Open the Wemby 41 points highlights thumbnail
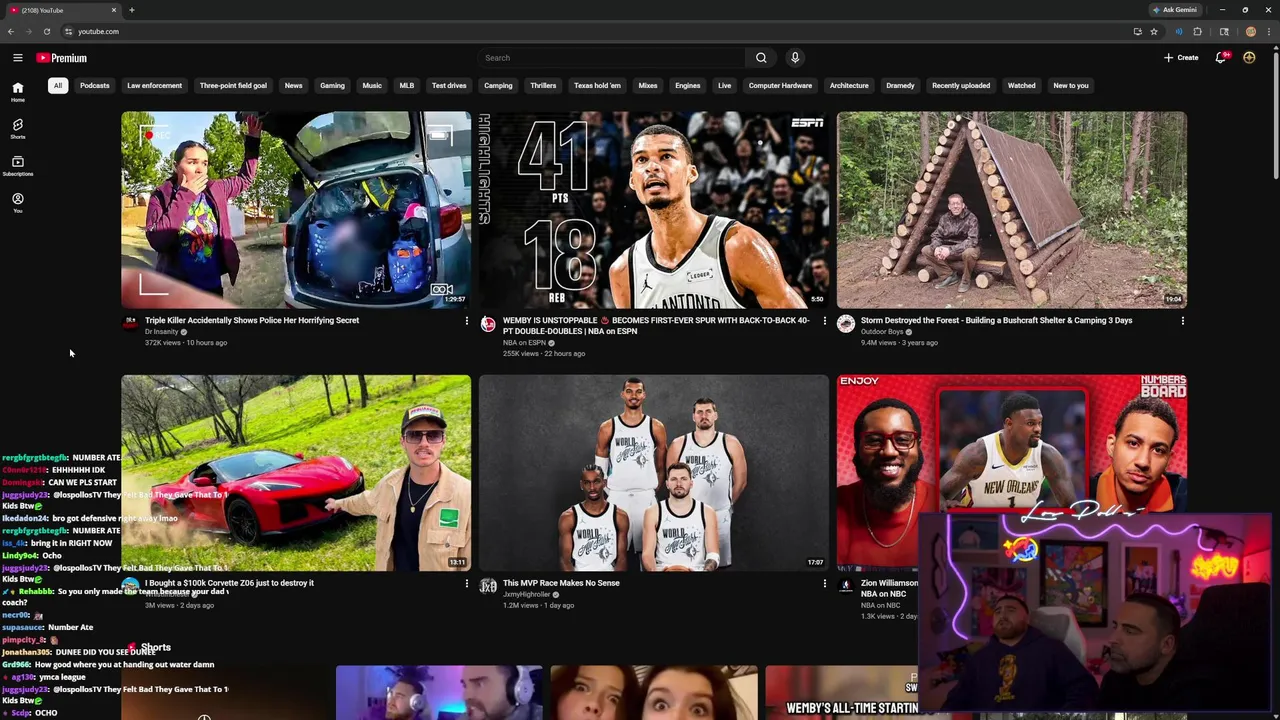1280x720 pixels. coord(654,210)
